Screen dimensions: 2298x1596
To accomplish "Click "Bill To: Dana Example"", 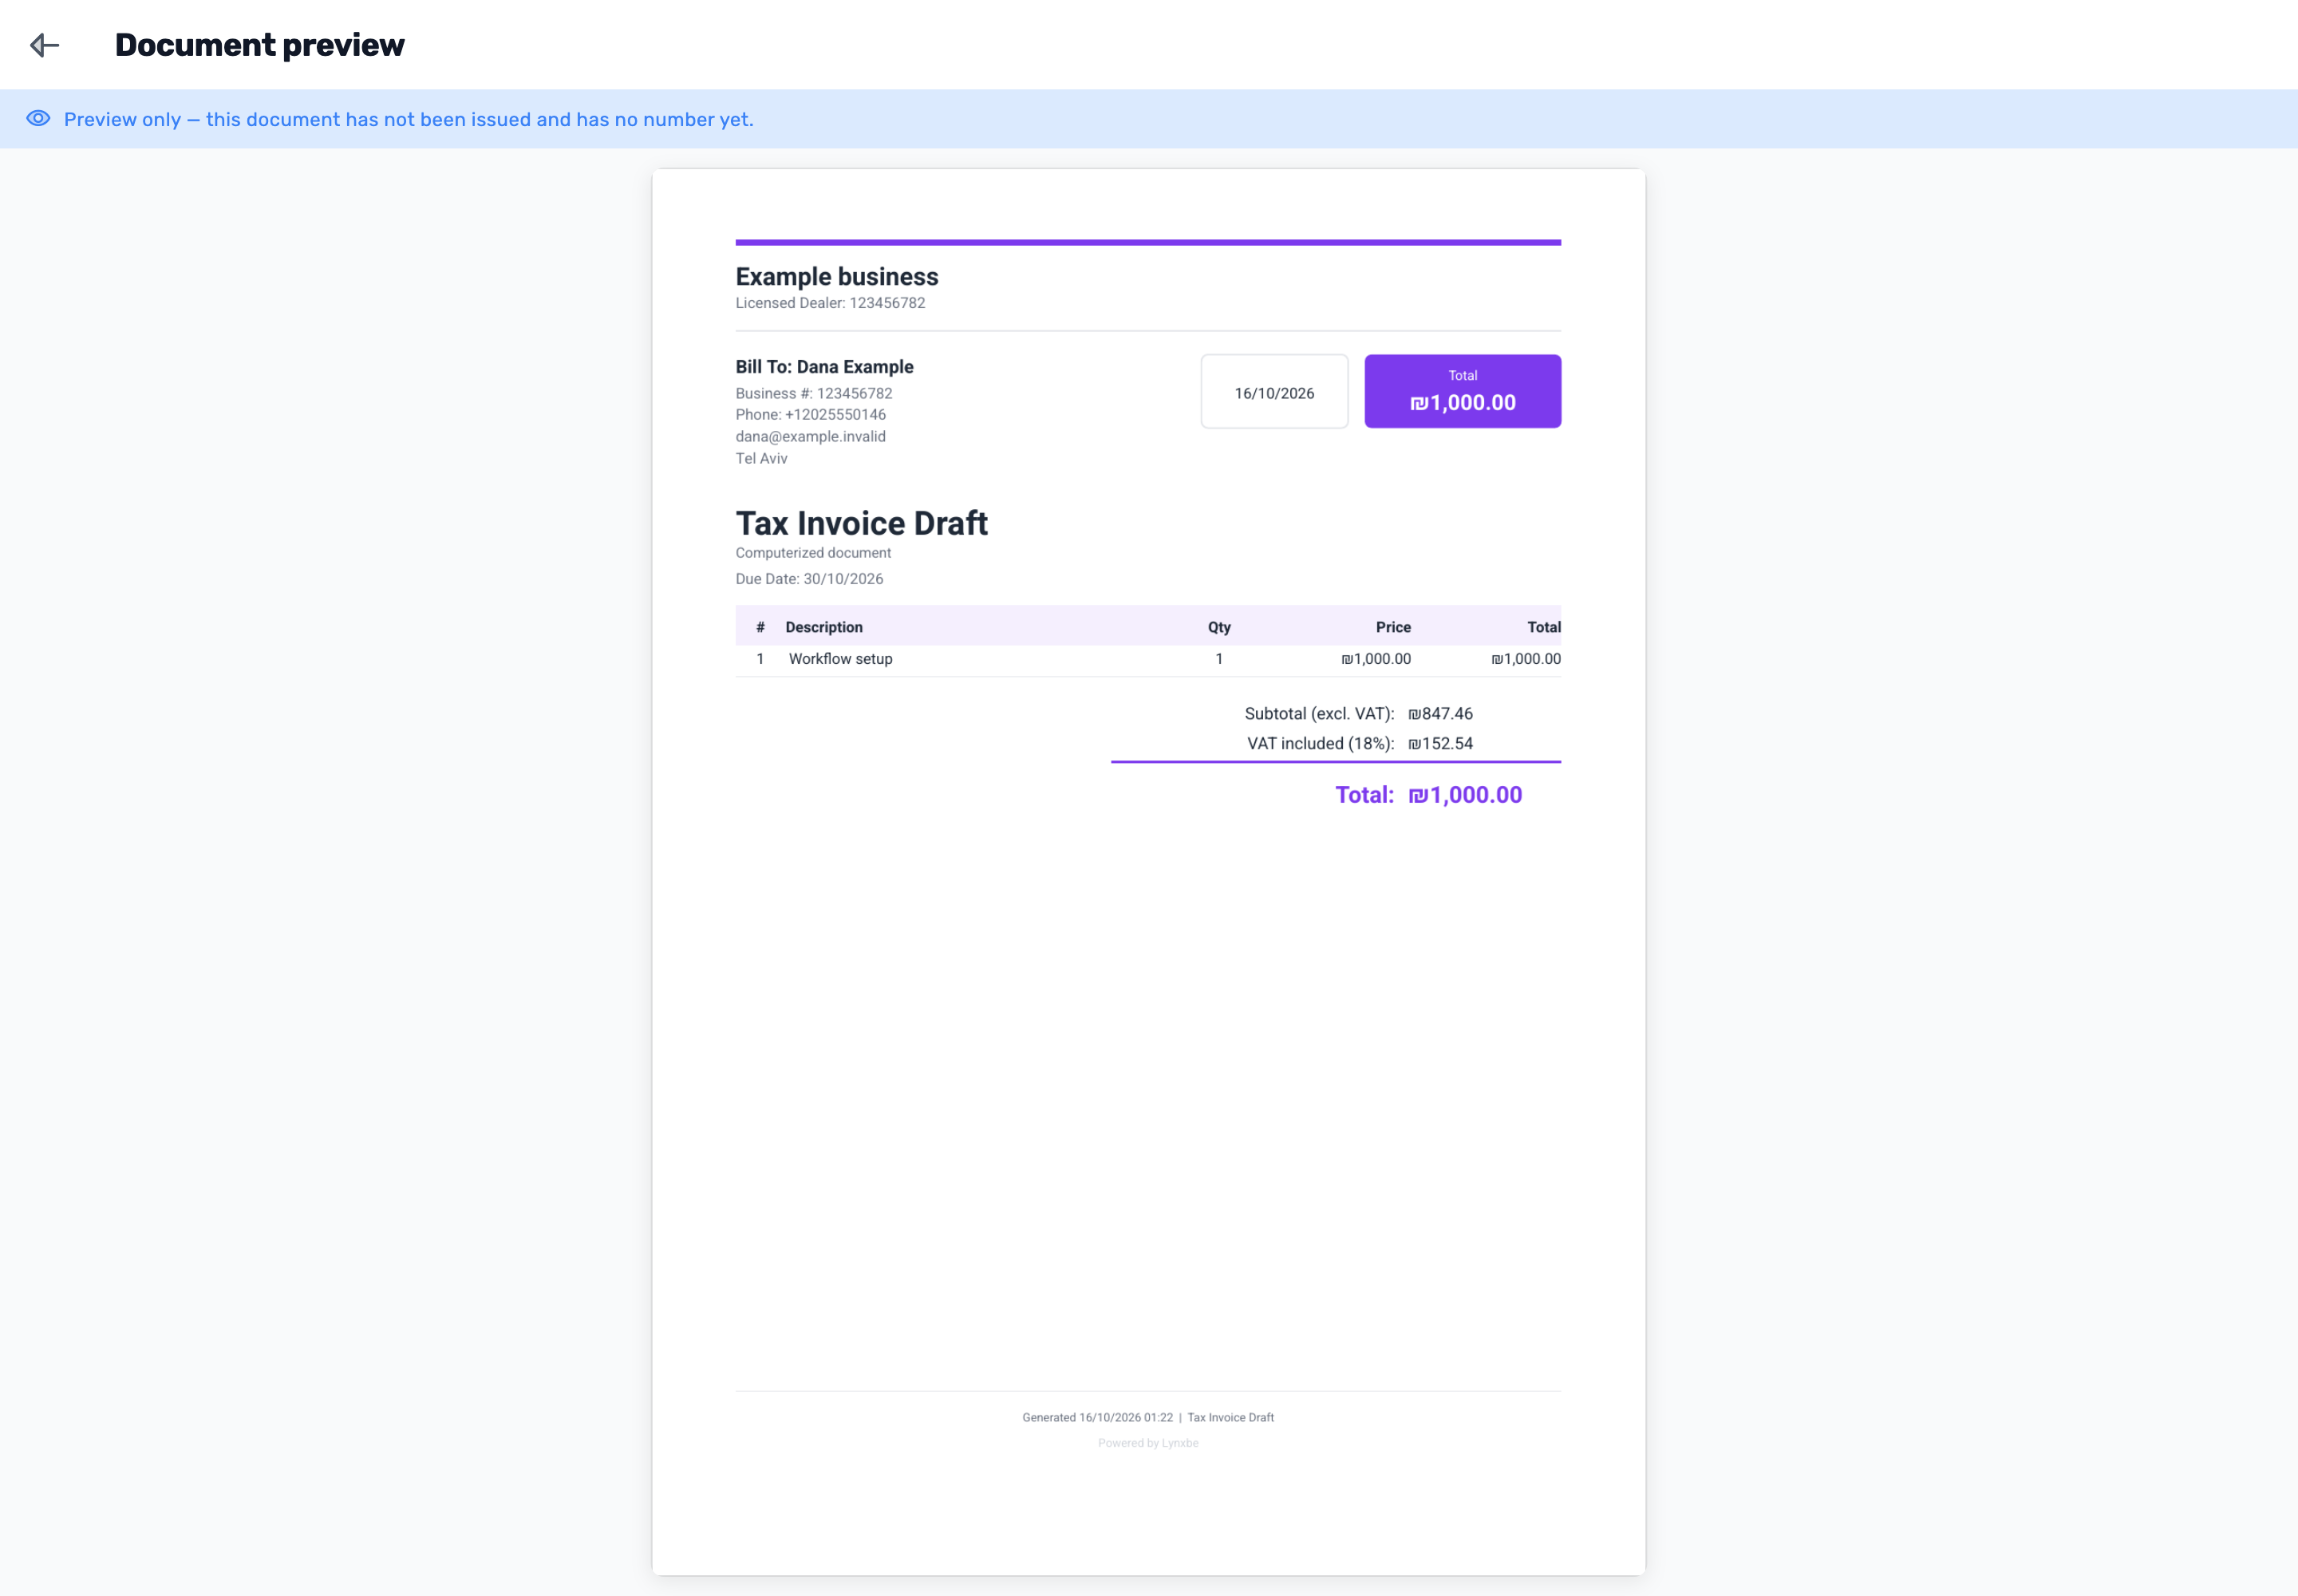I will (824, 367).
